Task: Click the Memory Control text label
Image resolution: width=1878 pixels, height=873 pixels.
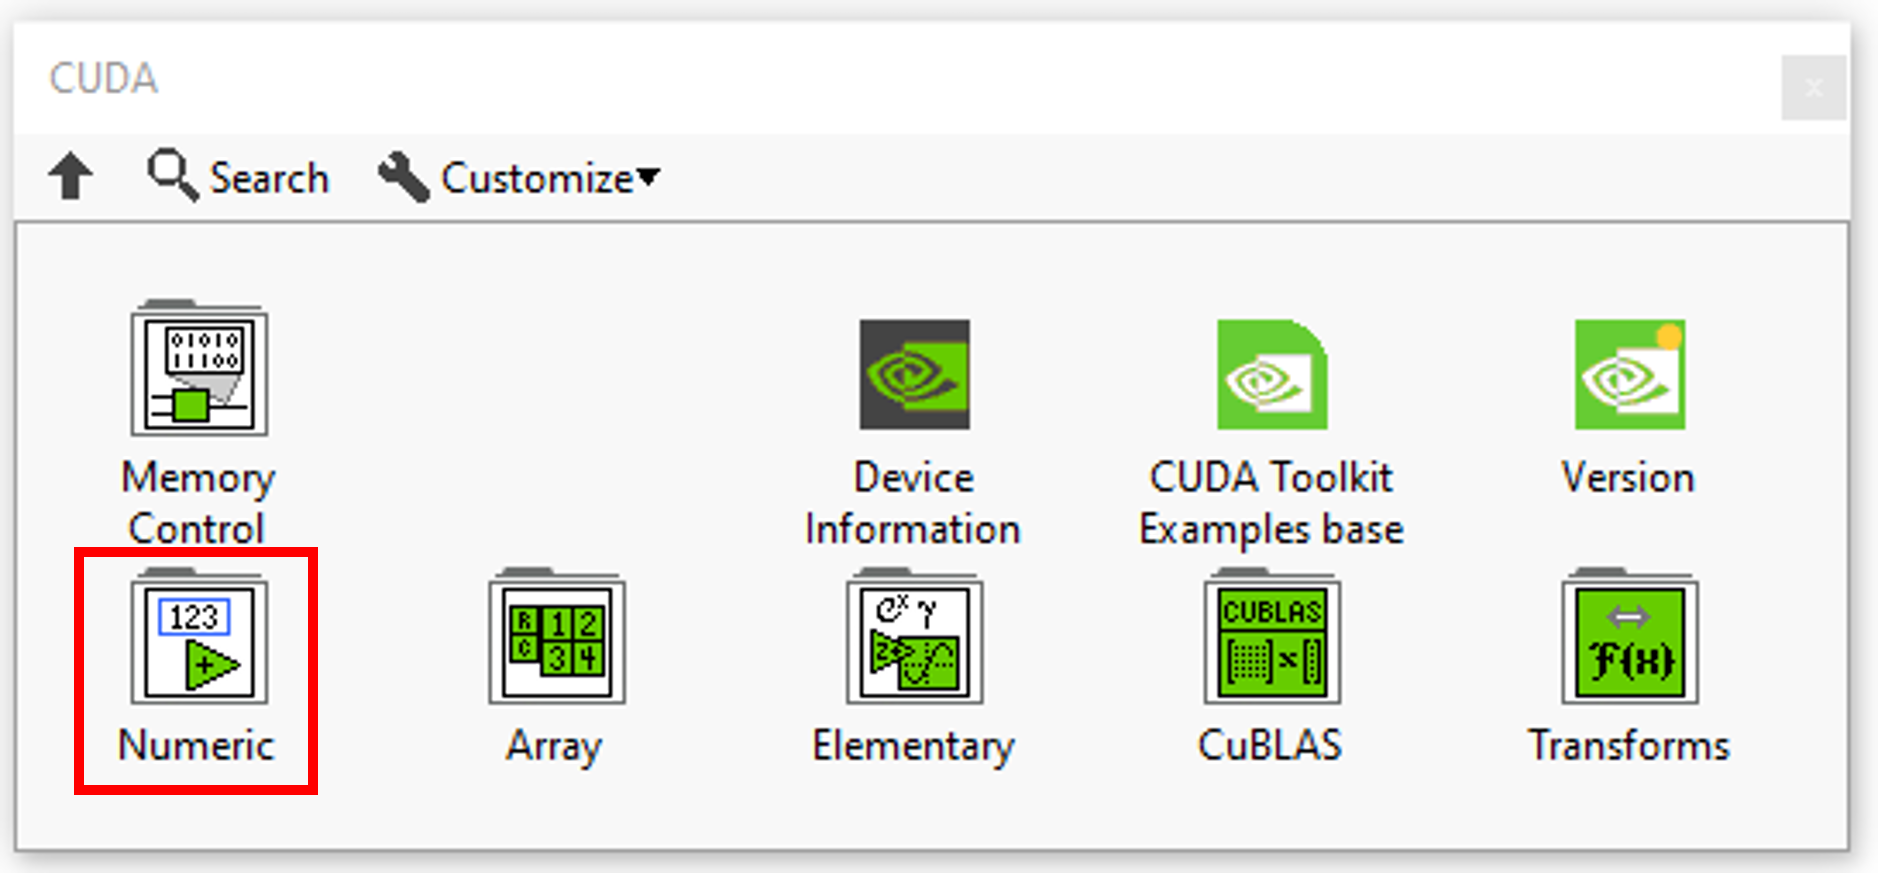Action: coord(198,503)
